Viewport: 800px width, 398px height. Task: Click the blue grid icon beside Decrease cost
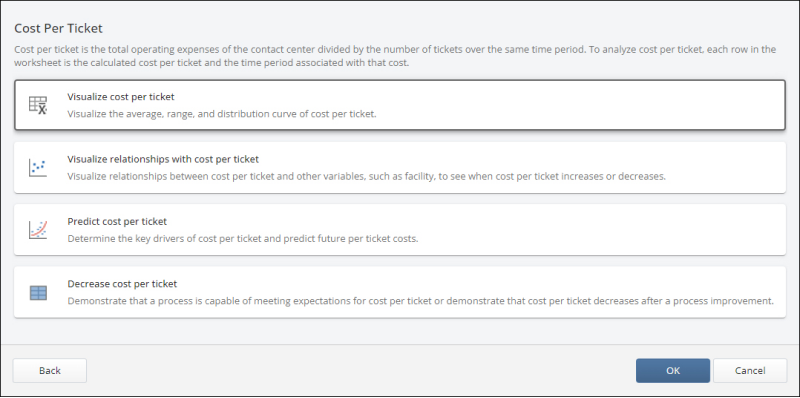click(38, 293)
